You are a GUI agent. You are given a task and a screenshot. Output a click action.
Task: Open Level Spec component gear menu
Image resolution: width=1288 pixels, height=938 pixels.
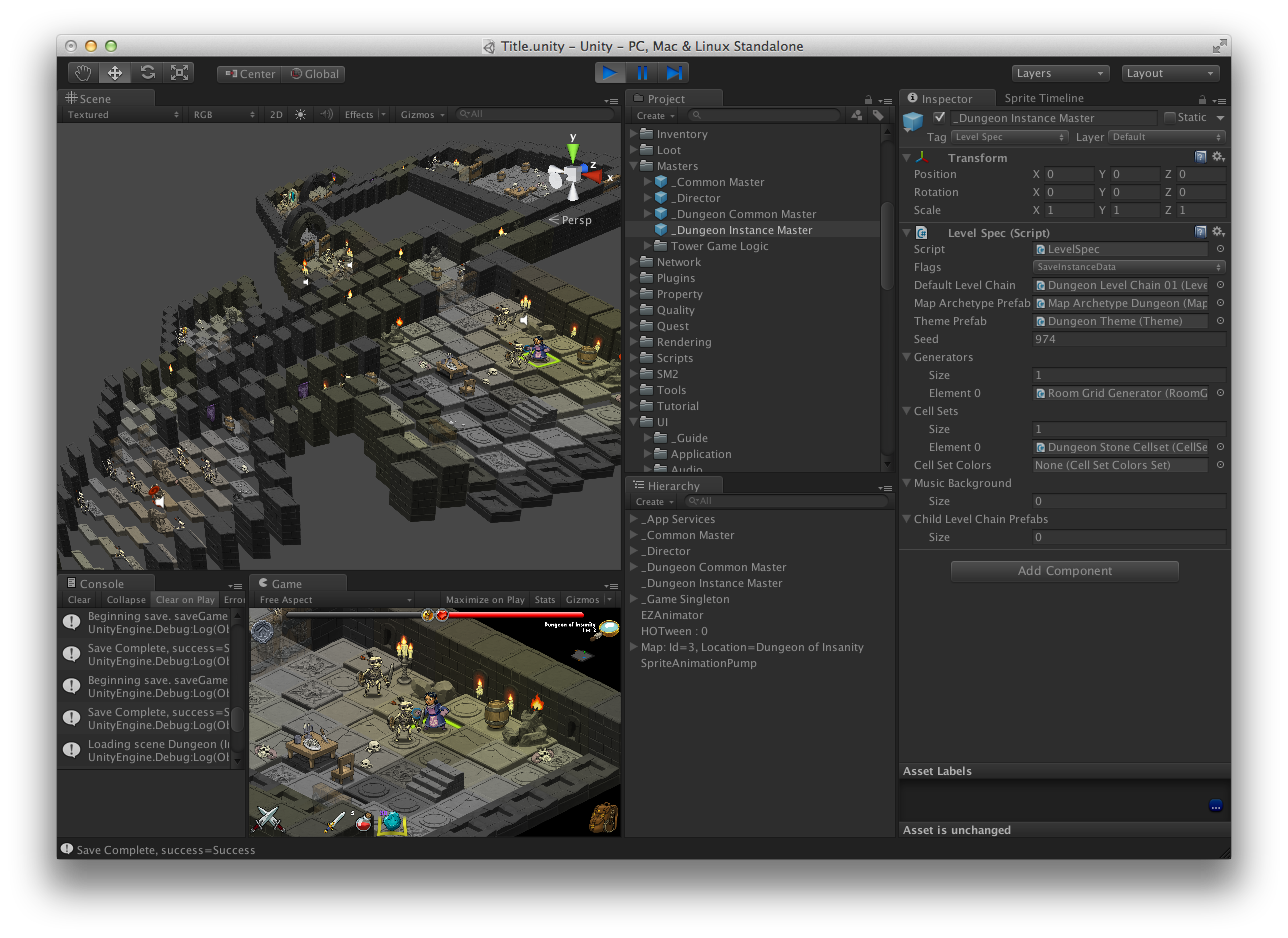[x=1218, y=232]
